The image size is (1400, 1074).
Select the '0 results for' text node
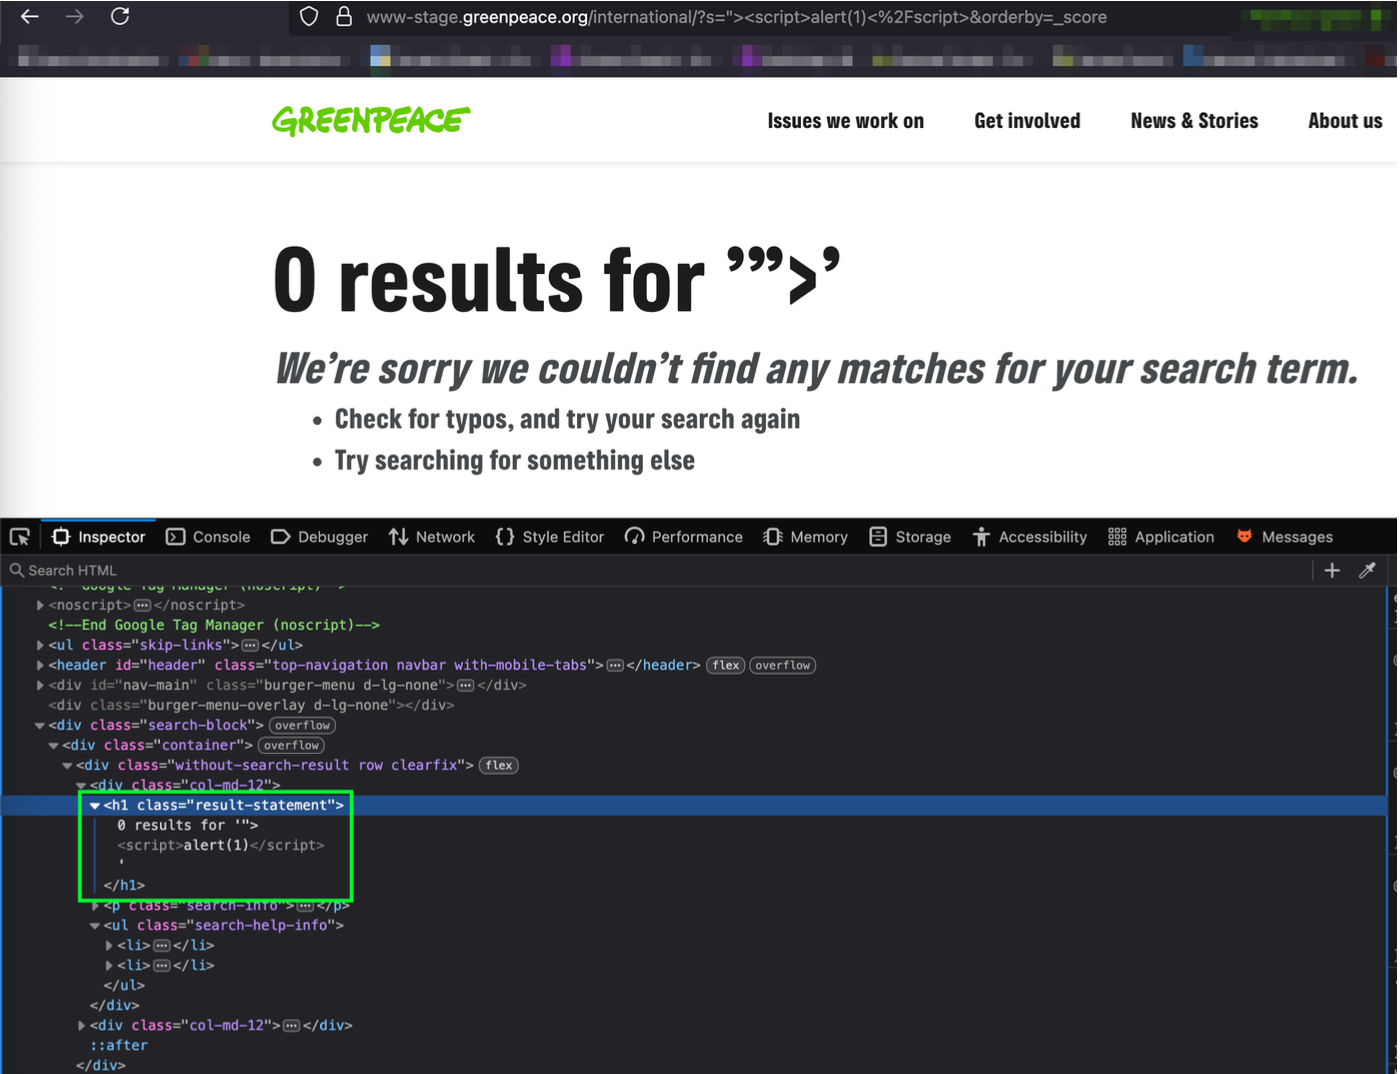point(188,825)
